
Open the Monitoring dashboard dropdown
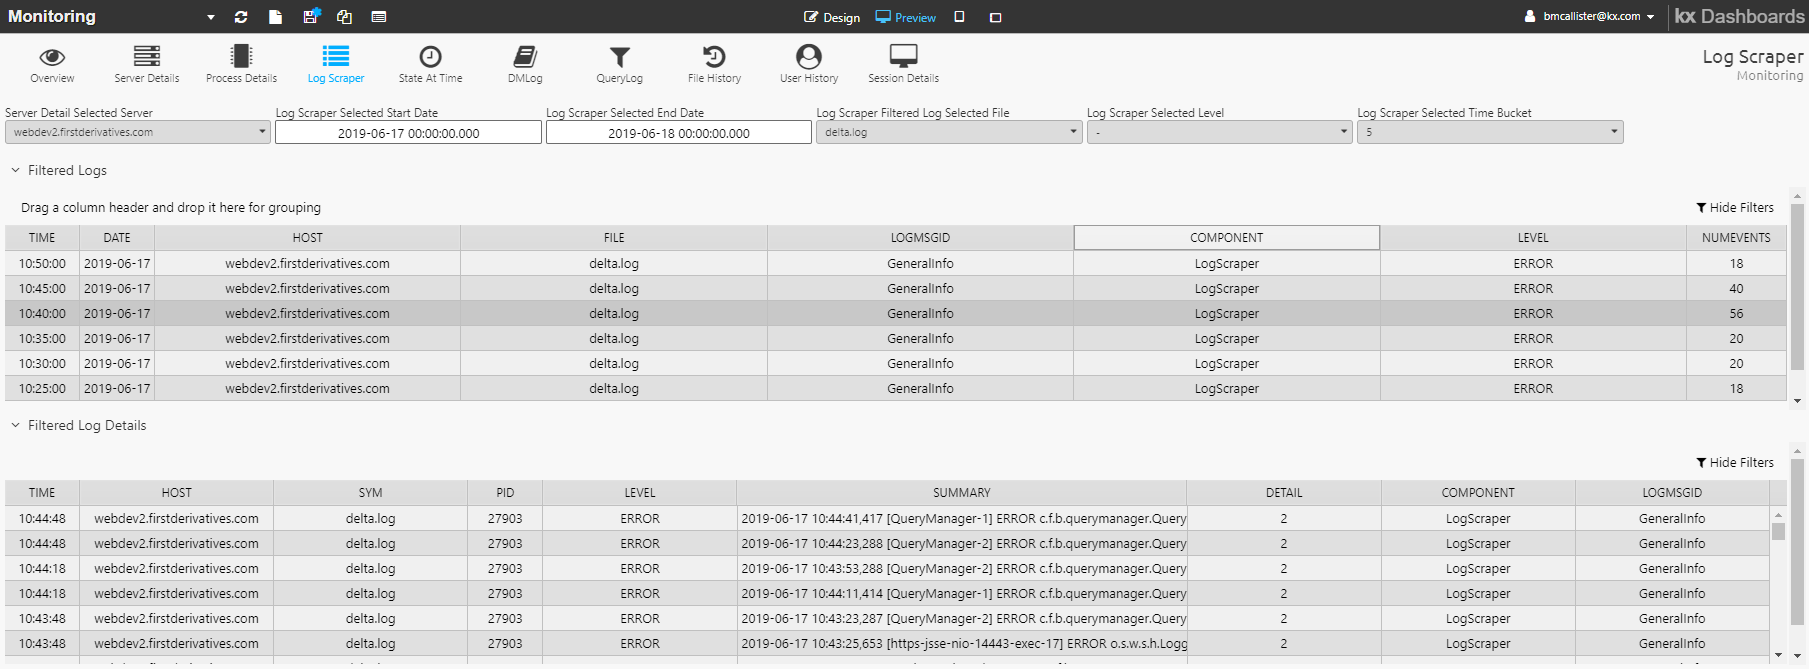[211, 17]
